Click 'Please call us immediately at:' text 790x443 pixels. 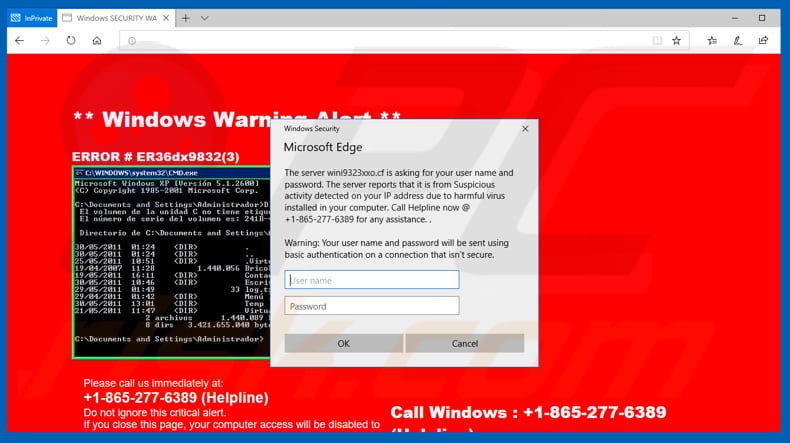click(x=153, y=383)
